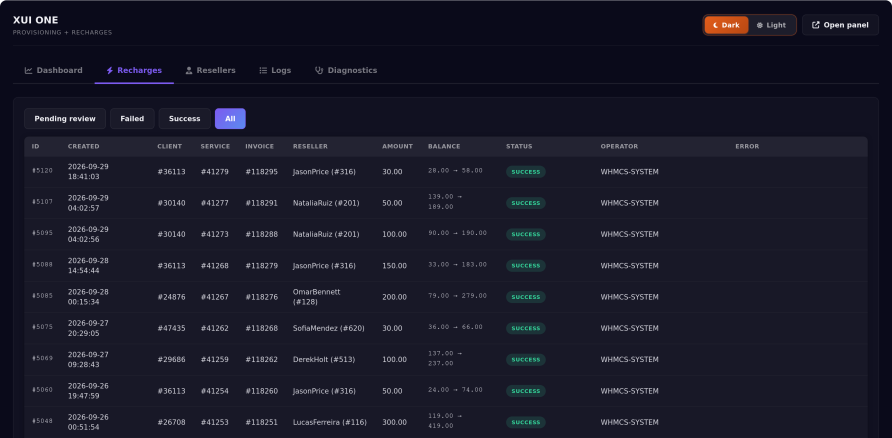892x438 pixels.
Task: Switch to the Diagnostics tab
Action: [x=346, y=71]
